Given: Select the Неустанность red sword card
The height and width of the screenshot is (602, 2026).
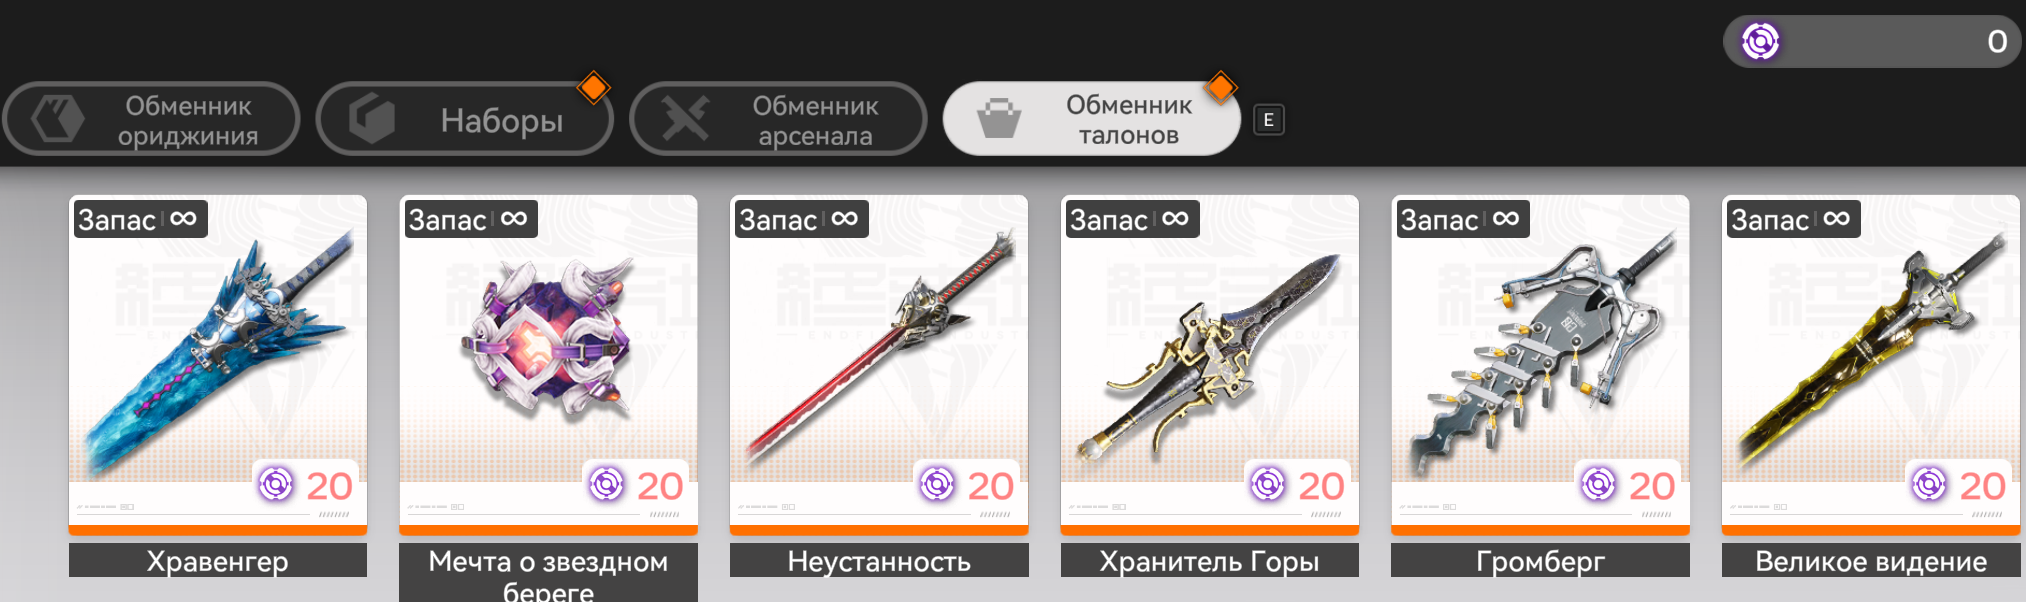Looking at the screenshot, I should [879, 365].
